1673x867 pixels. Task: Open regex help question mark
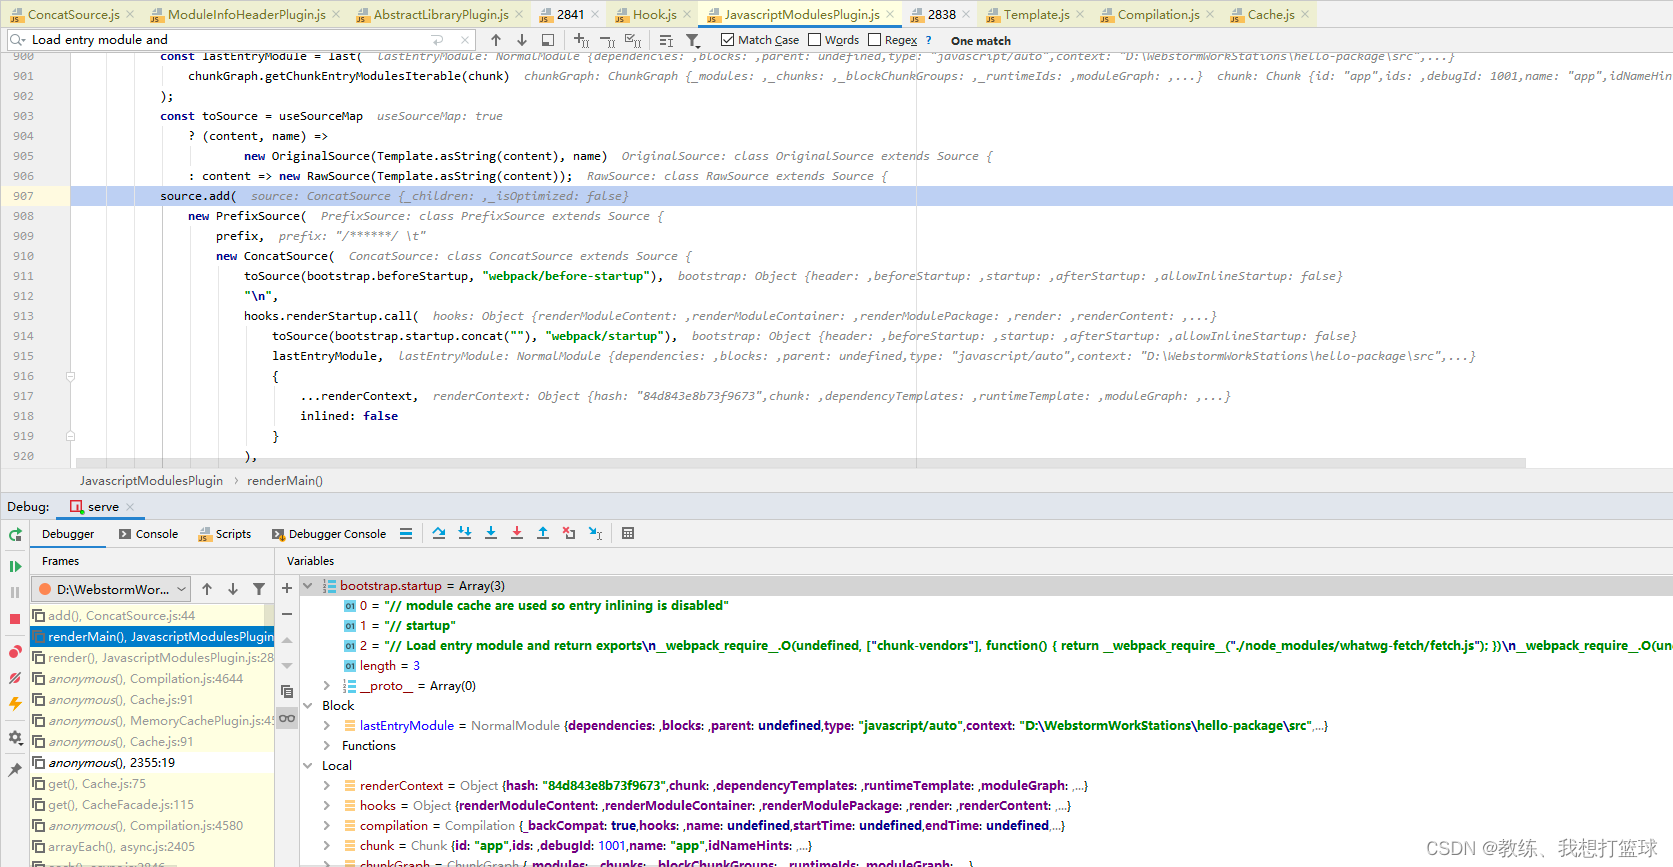(x=929, y=40)
